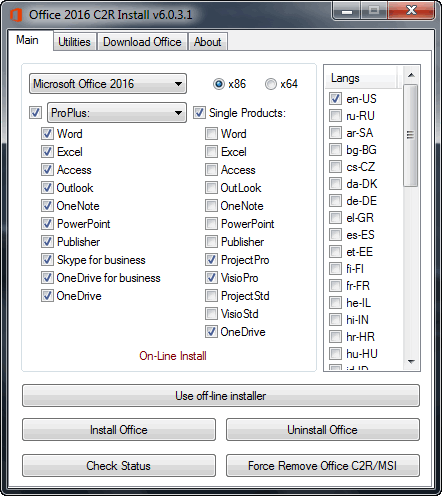Check the ProjectStd checkbox
Viewport: 442px width, 496px height.
click(x=211, y=296)
